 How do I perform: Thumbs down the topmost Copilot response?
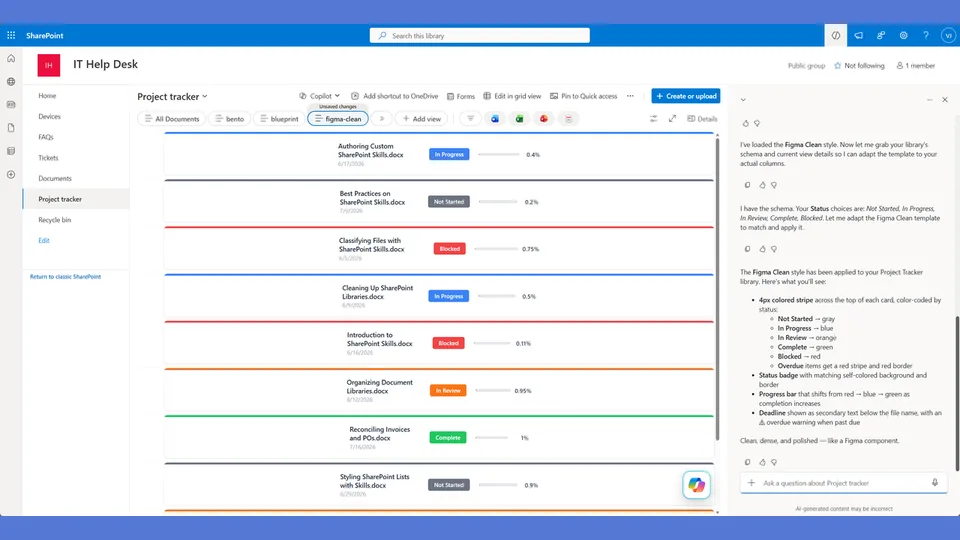757,123
